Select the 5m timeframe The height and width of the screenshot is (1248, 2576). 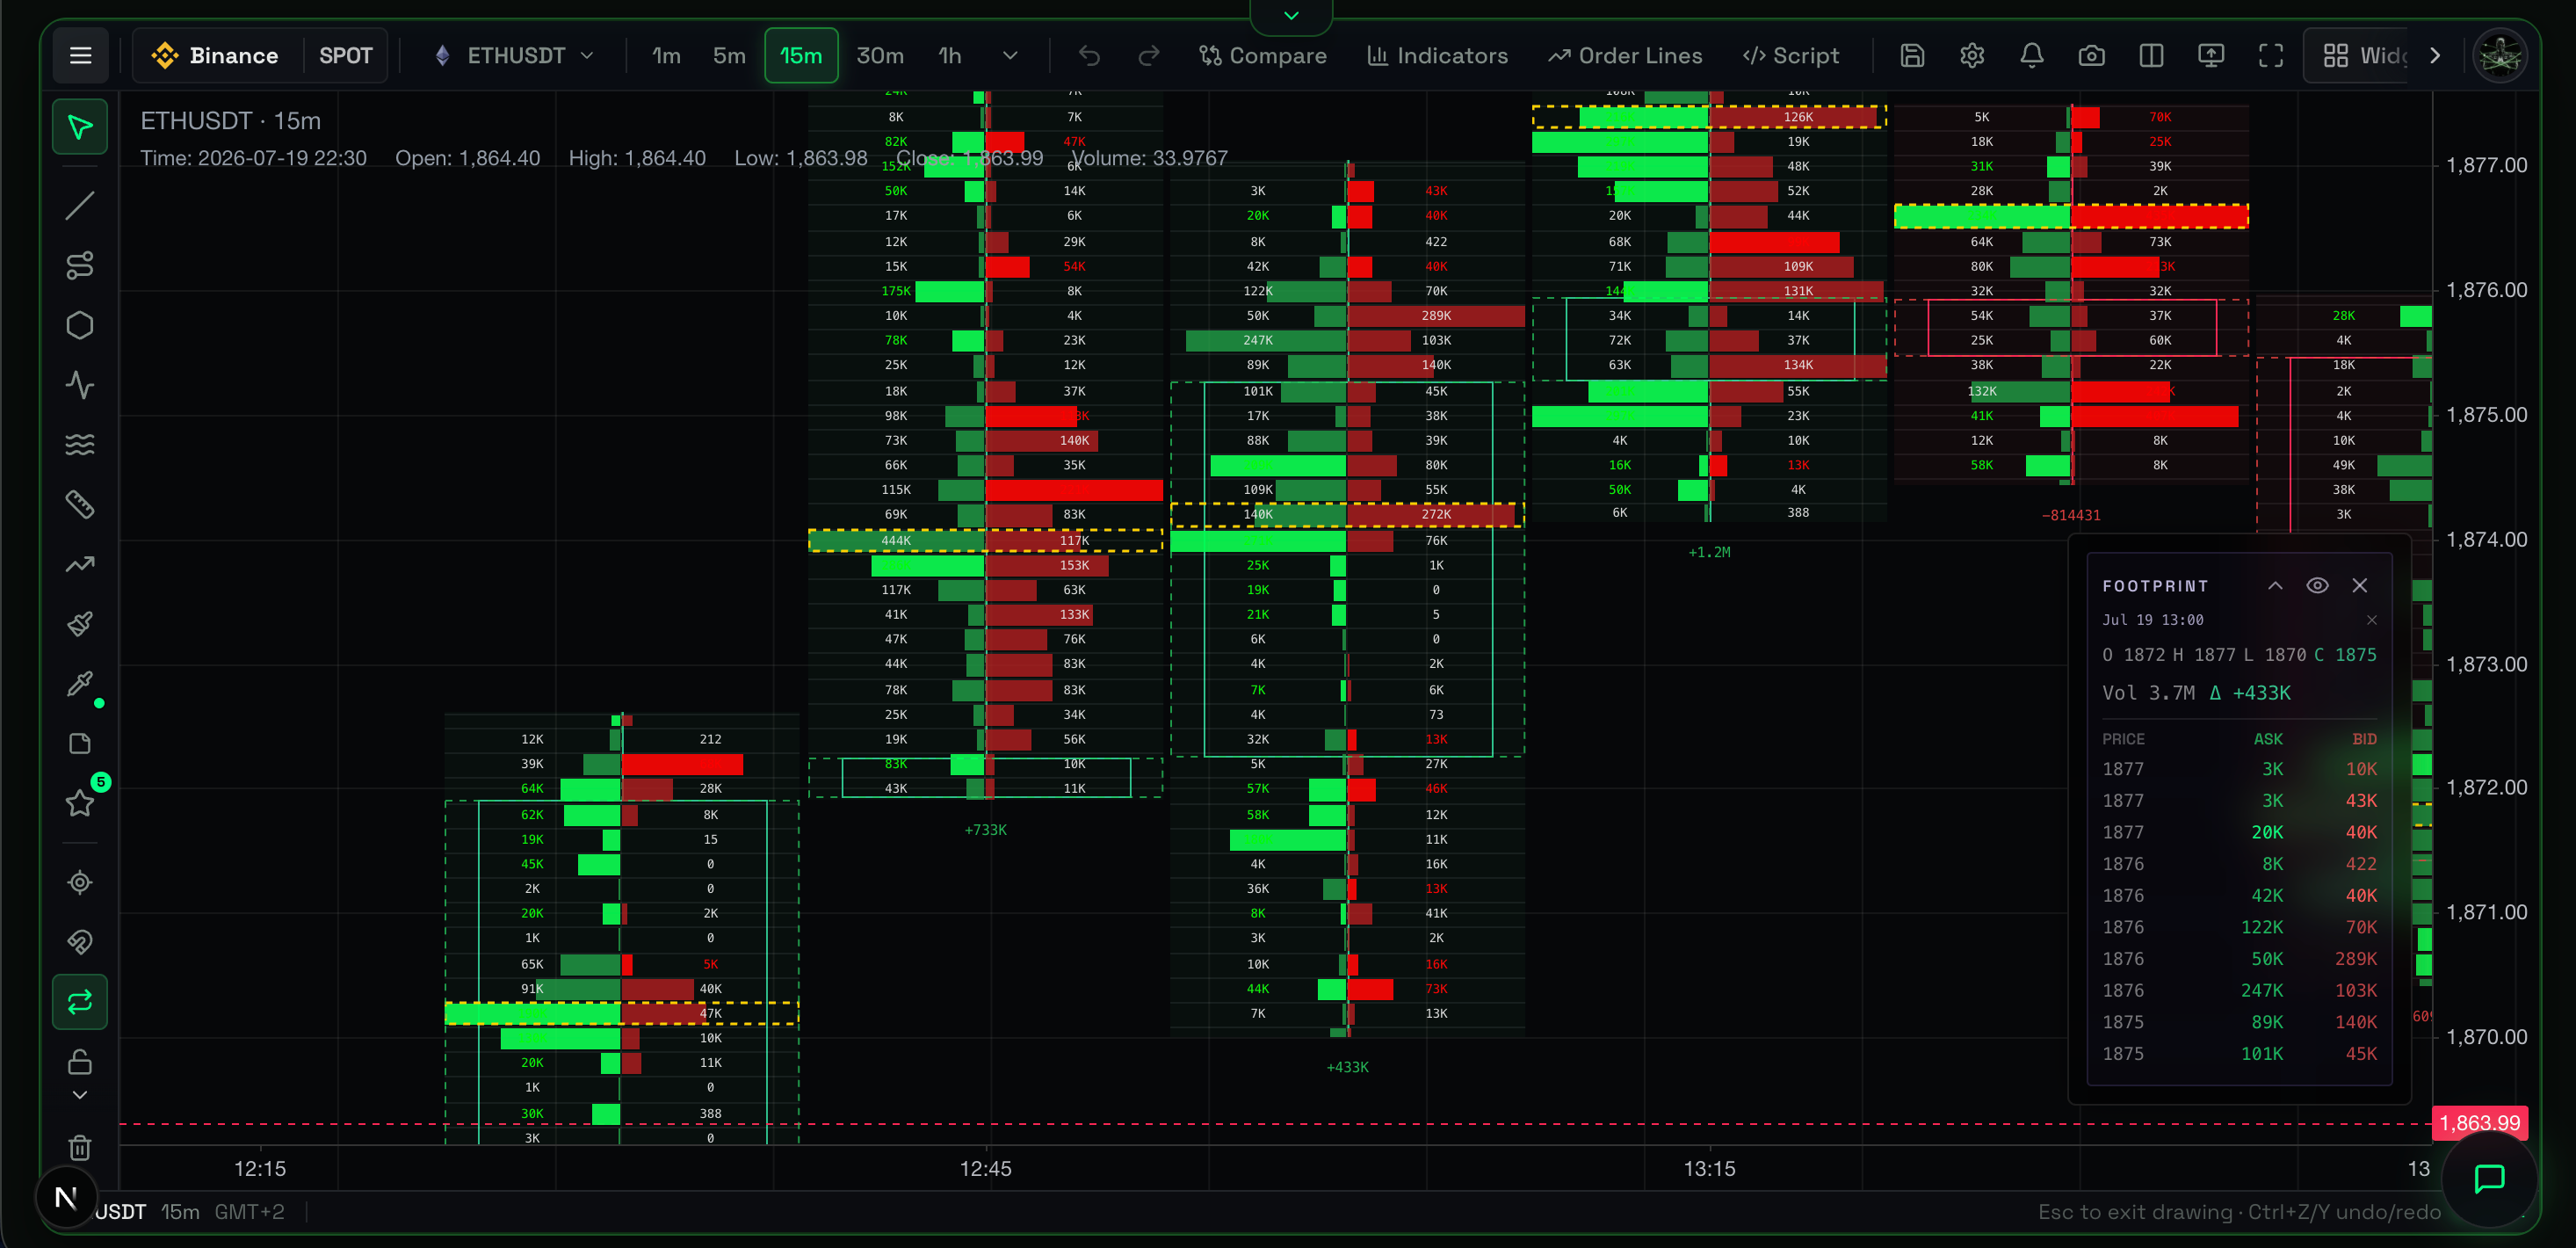point(729,56)
